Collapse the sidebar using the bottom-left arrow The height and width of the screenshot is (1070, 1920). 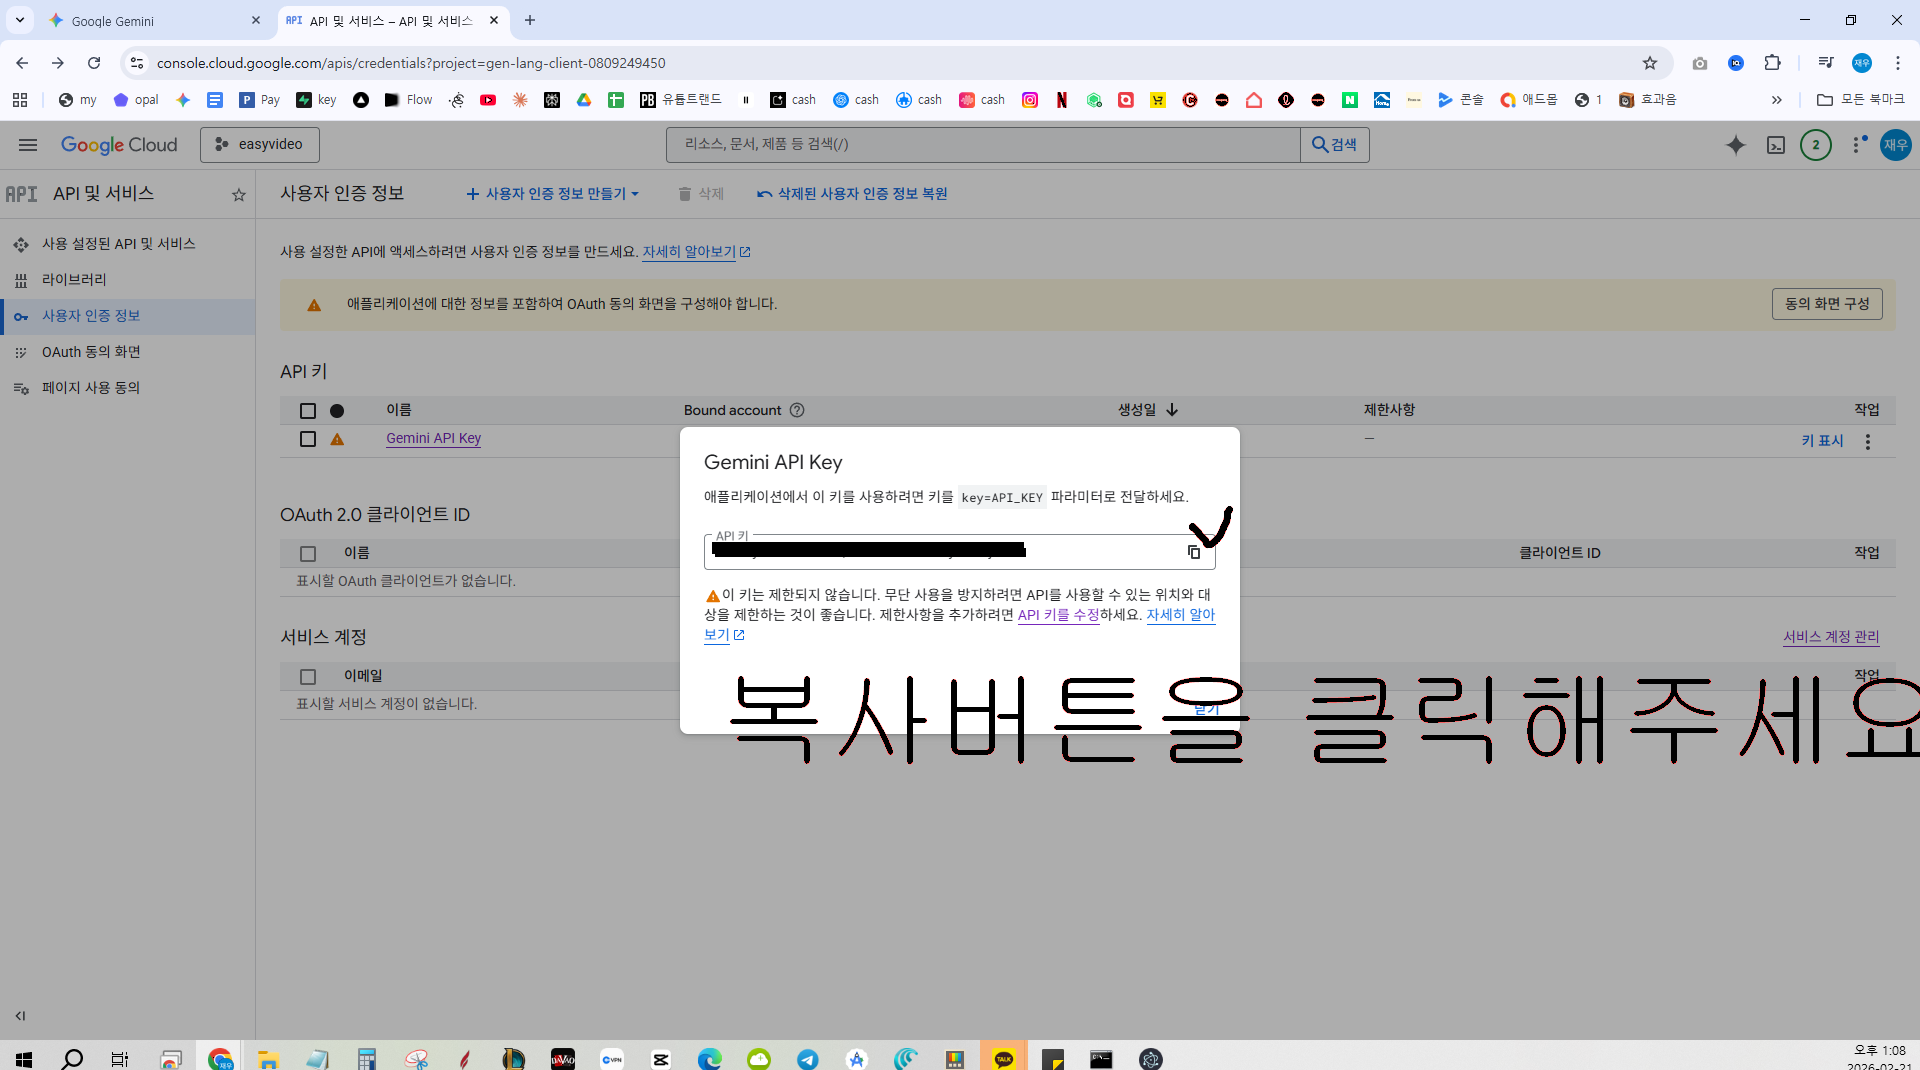point(20,1016)
